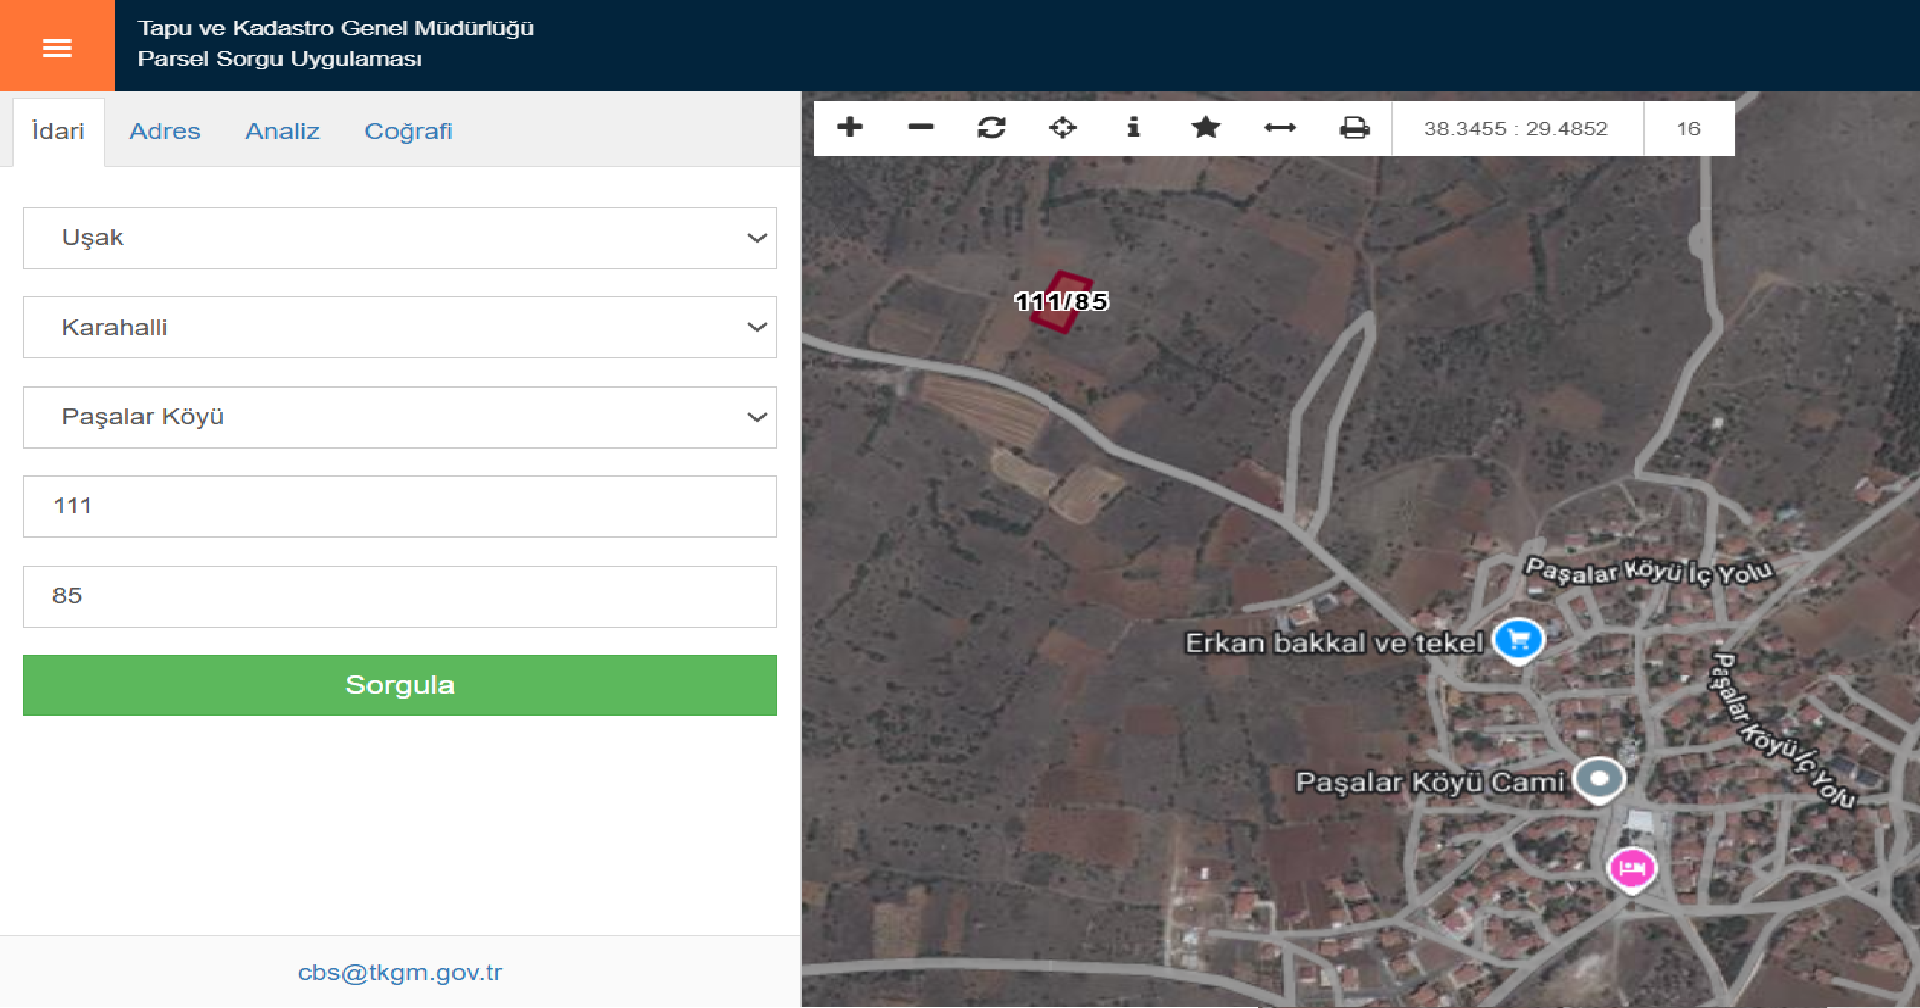Activate the locate crosshair icon
The image size is (1920, 1008).
1062,127
